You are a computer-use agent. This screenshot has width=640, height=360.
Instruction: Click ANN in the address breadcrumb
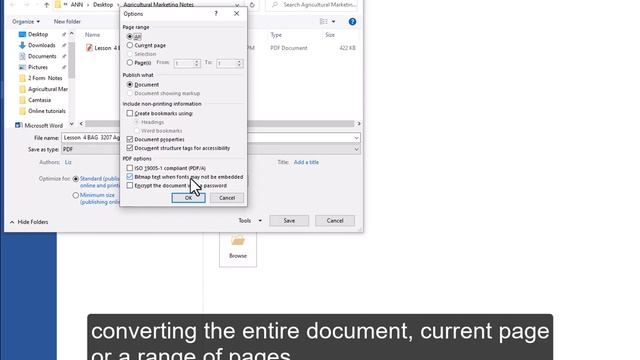click(77, 5)
